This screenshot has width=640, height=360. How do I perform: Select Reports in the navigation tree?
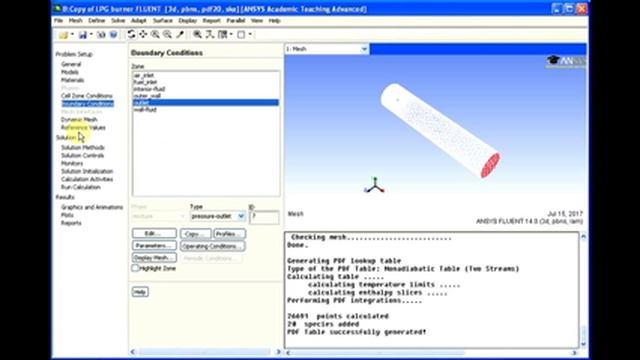point(71,223)
